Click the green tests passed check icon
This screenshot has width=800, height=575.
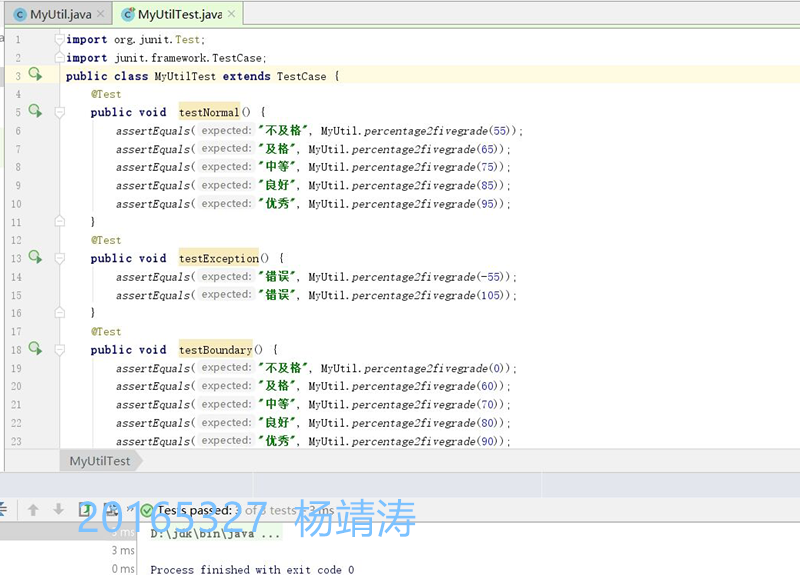tap(146, 510)
